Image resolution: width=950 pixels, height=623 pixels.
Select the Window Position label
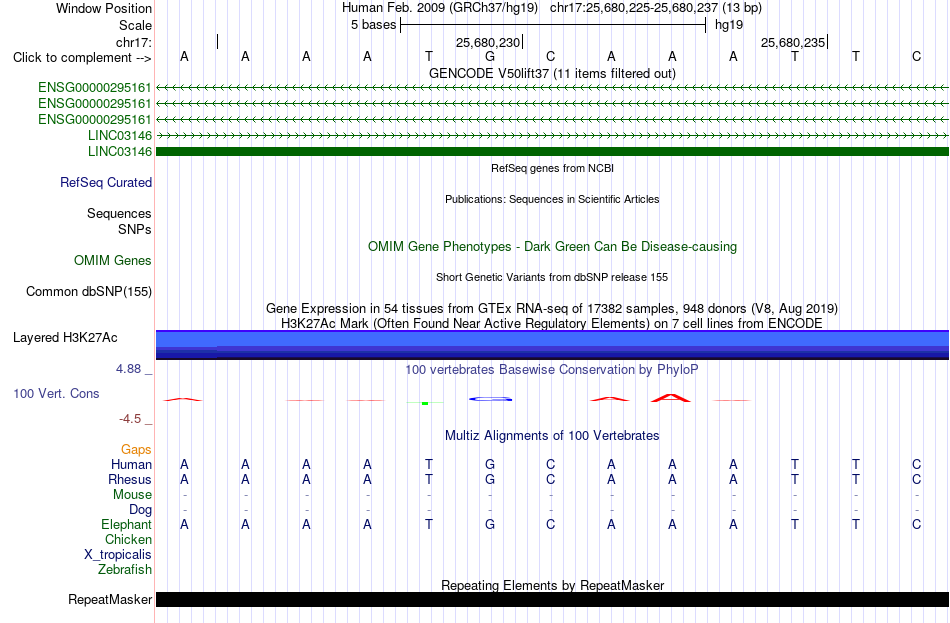(x=104, y=8)
